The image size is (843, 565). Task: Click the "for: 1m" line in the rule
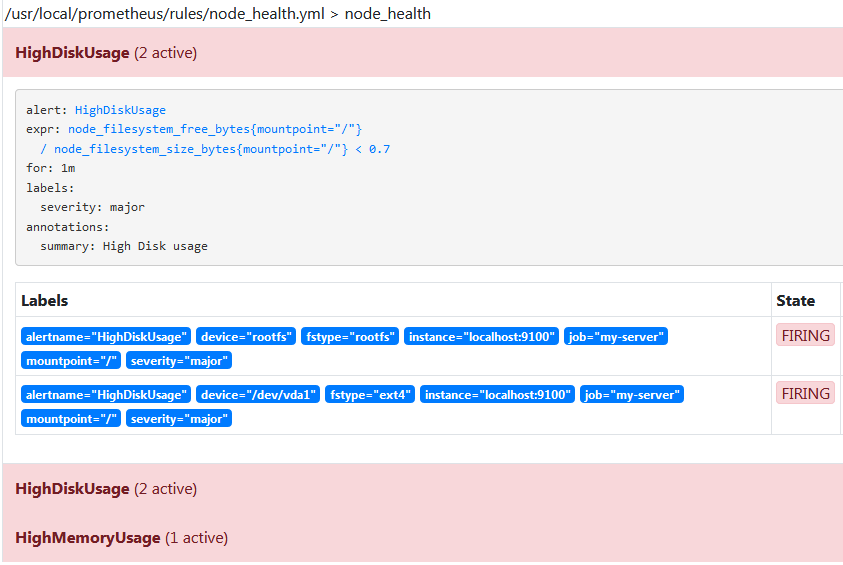tap(51, 168)
